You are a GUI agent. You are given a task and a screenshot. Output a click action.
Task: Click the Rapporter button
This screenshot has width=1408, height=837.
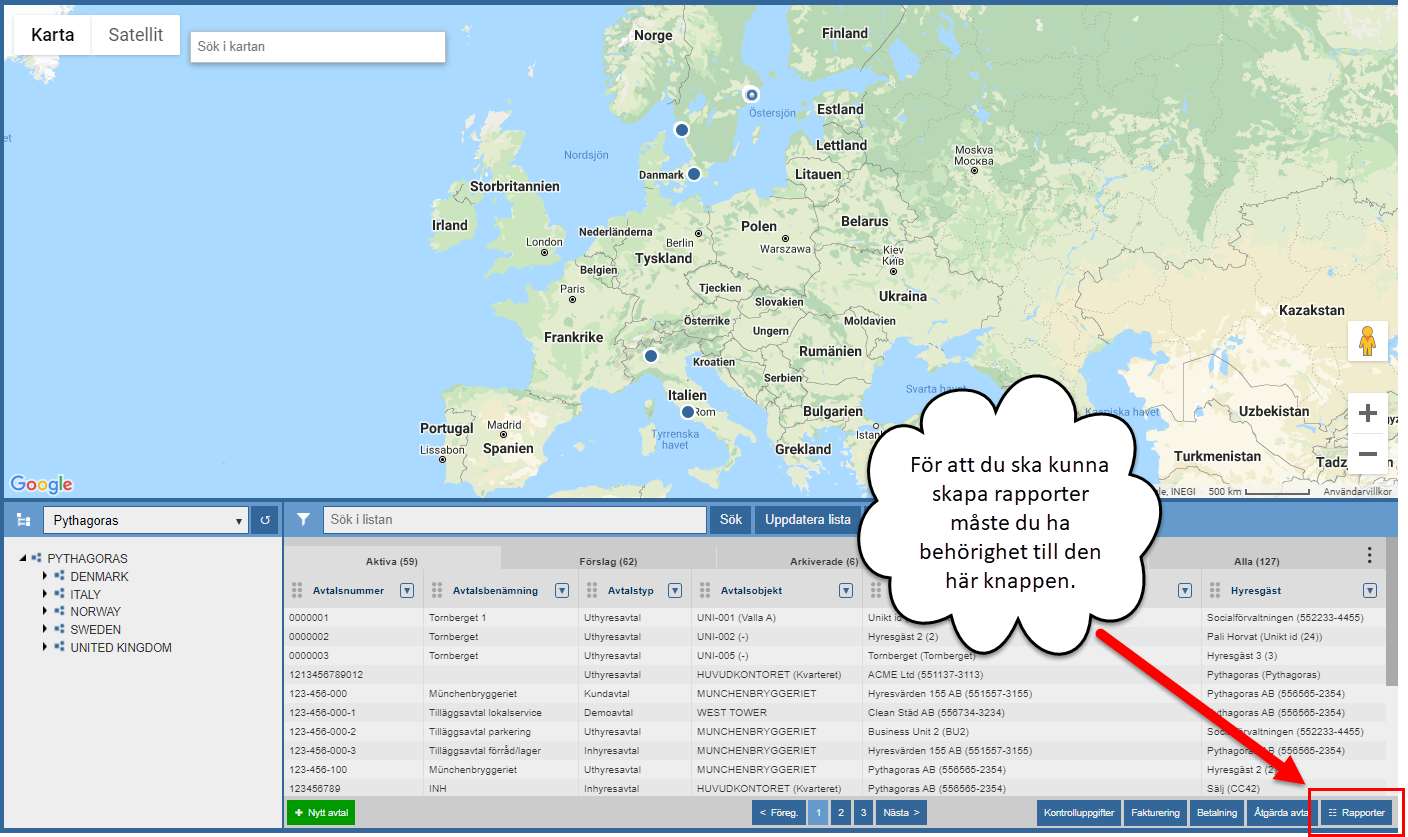pyautogui.click(x=1356, y=813)
